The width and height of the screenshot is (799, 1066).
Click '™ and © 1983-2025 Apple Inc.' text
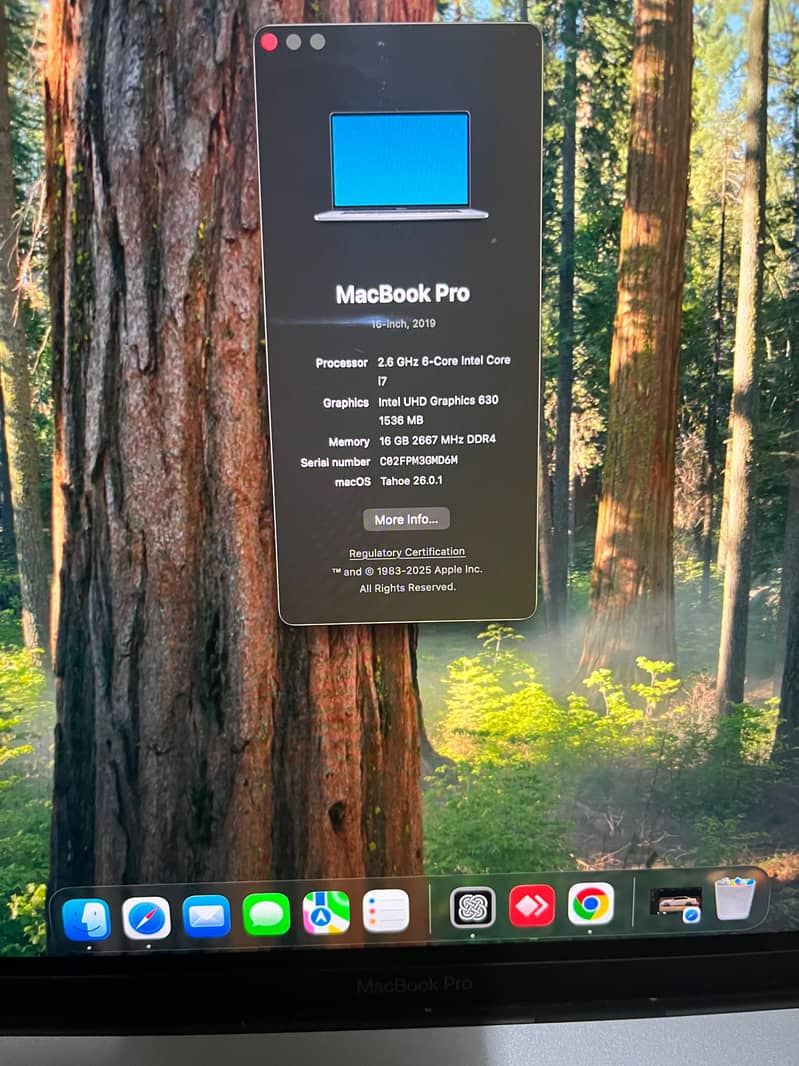point(407,570)
